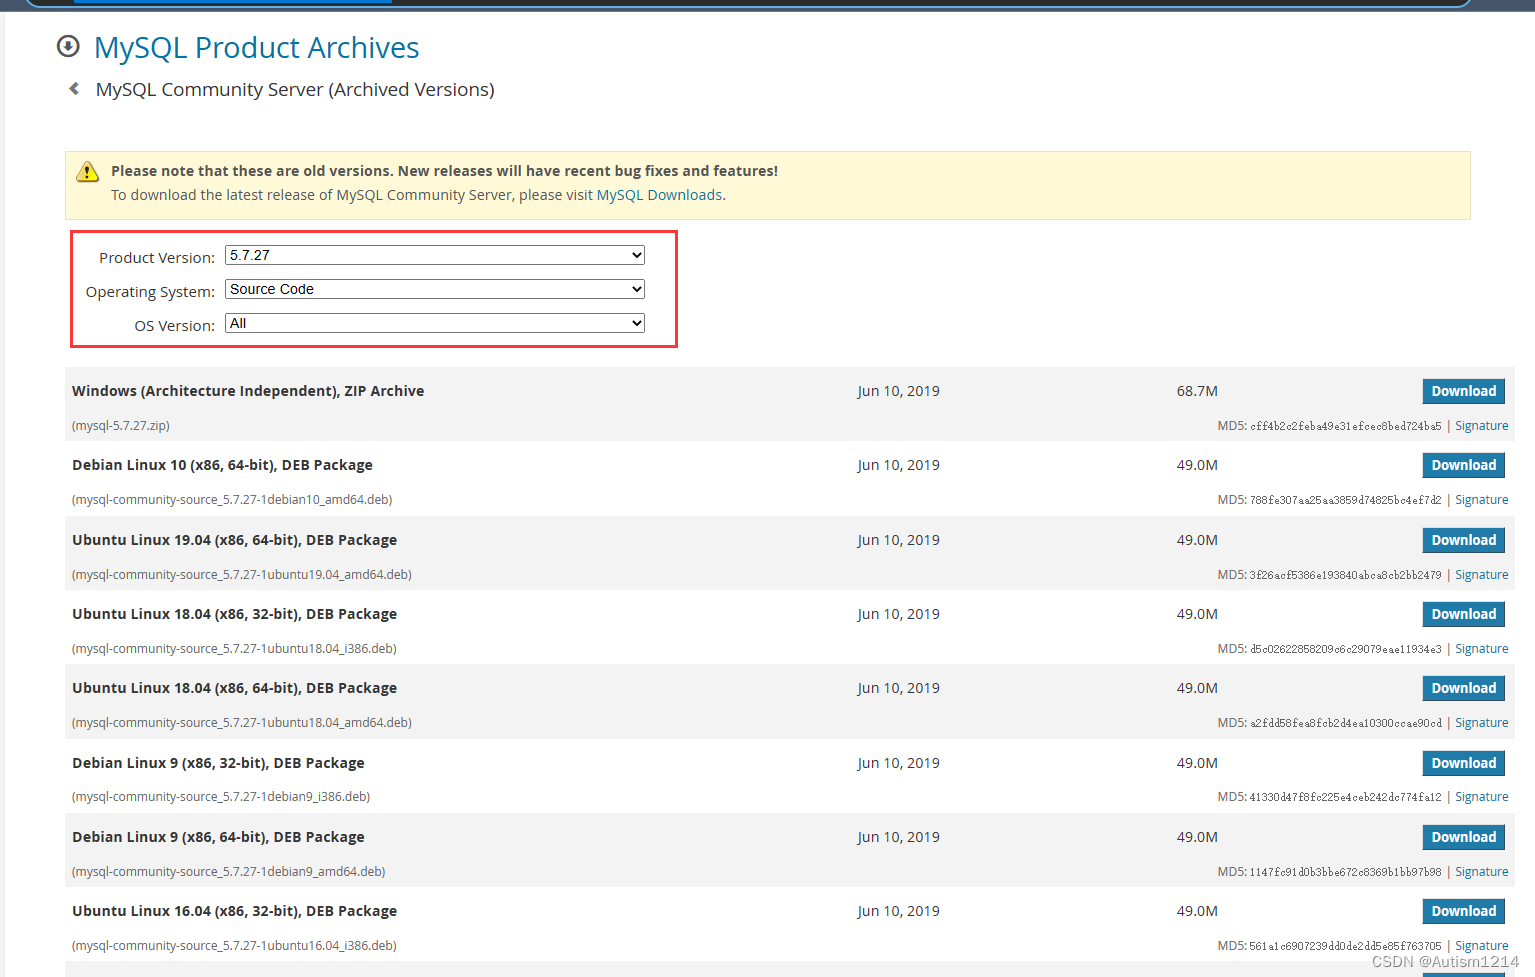Click filename mysql-community-source_5.7.27-1ubuntu19.04_amd64.deb
This screenshot has height=977, width=1535.
point(242,575)
